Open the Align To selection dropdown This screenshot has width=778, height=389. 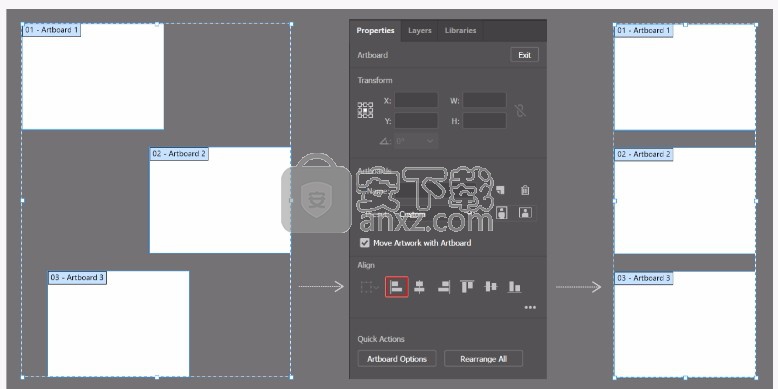click(370, 287)
